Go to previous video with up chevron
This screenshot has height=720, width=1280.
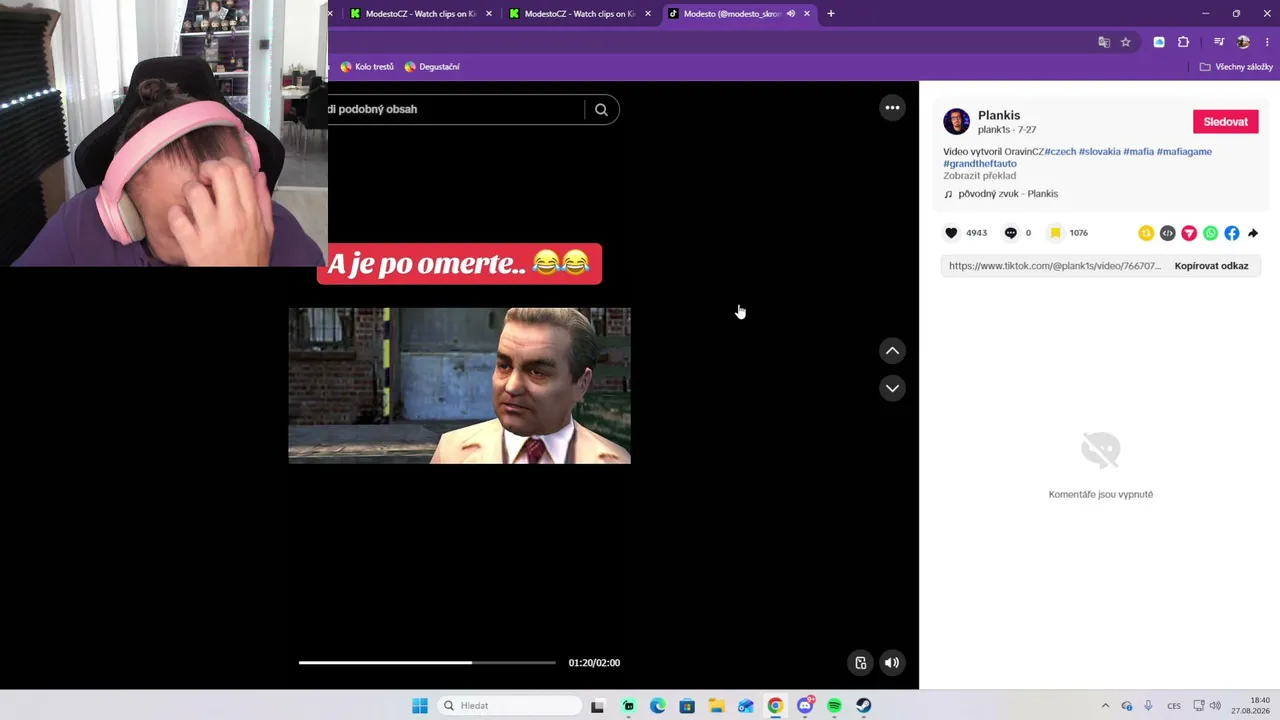pyautogui.click(x=892, y=350)
